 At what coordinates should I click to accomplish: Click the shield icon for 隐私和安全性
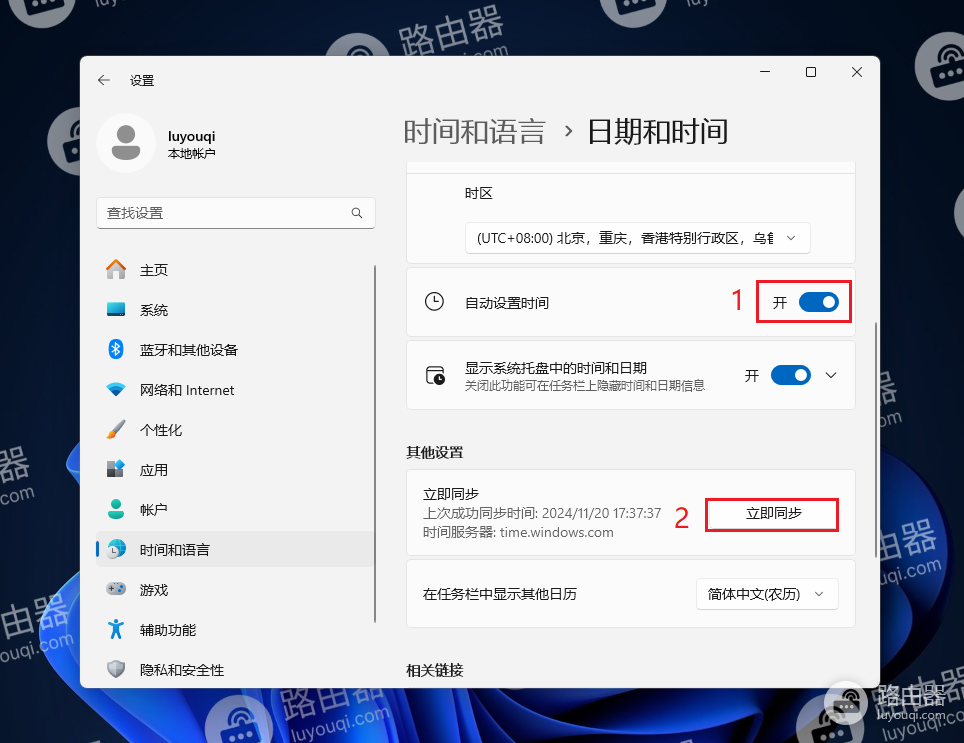click(116, 669)
